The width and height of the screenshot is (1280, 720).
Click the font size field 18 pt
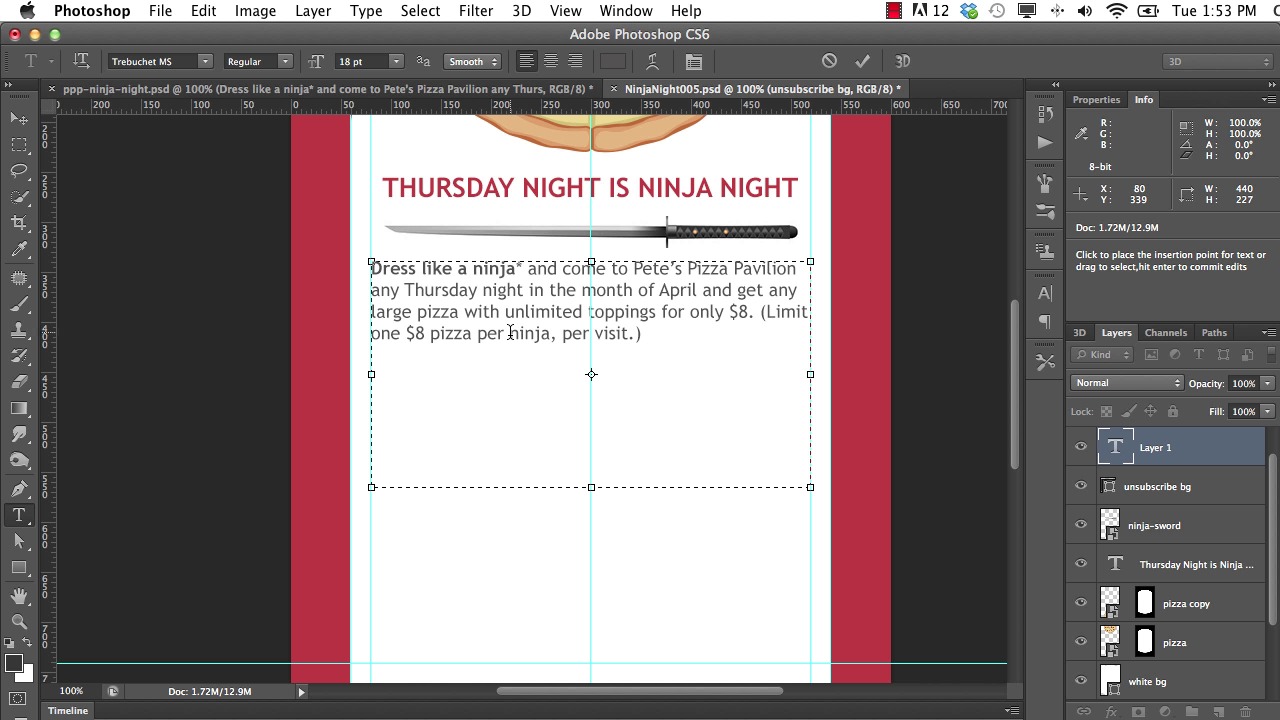pyautogui.click(x=360, y=61)
